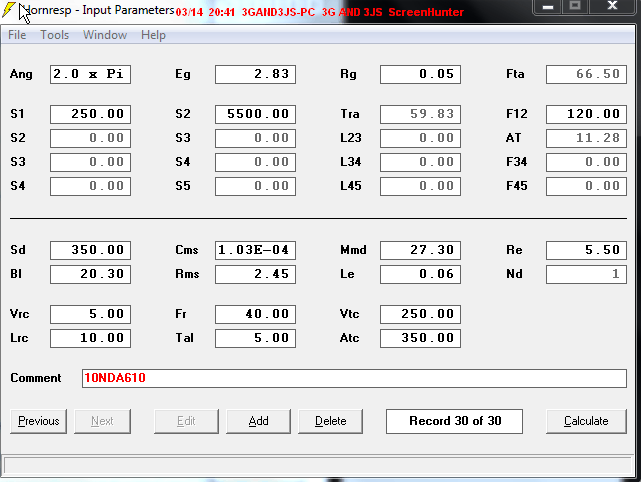The image size is (641, 482).
Task: Select the Vrc field showing 5.00
Action: pos(90,314)
